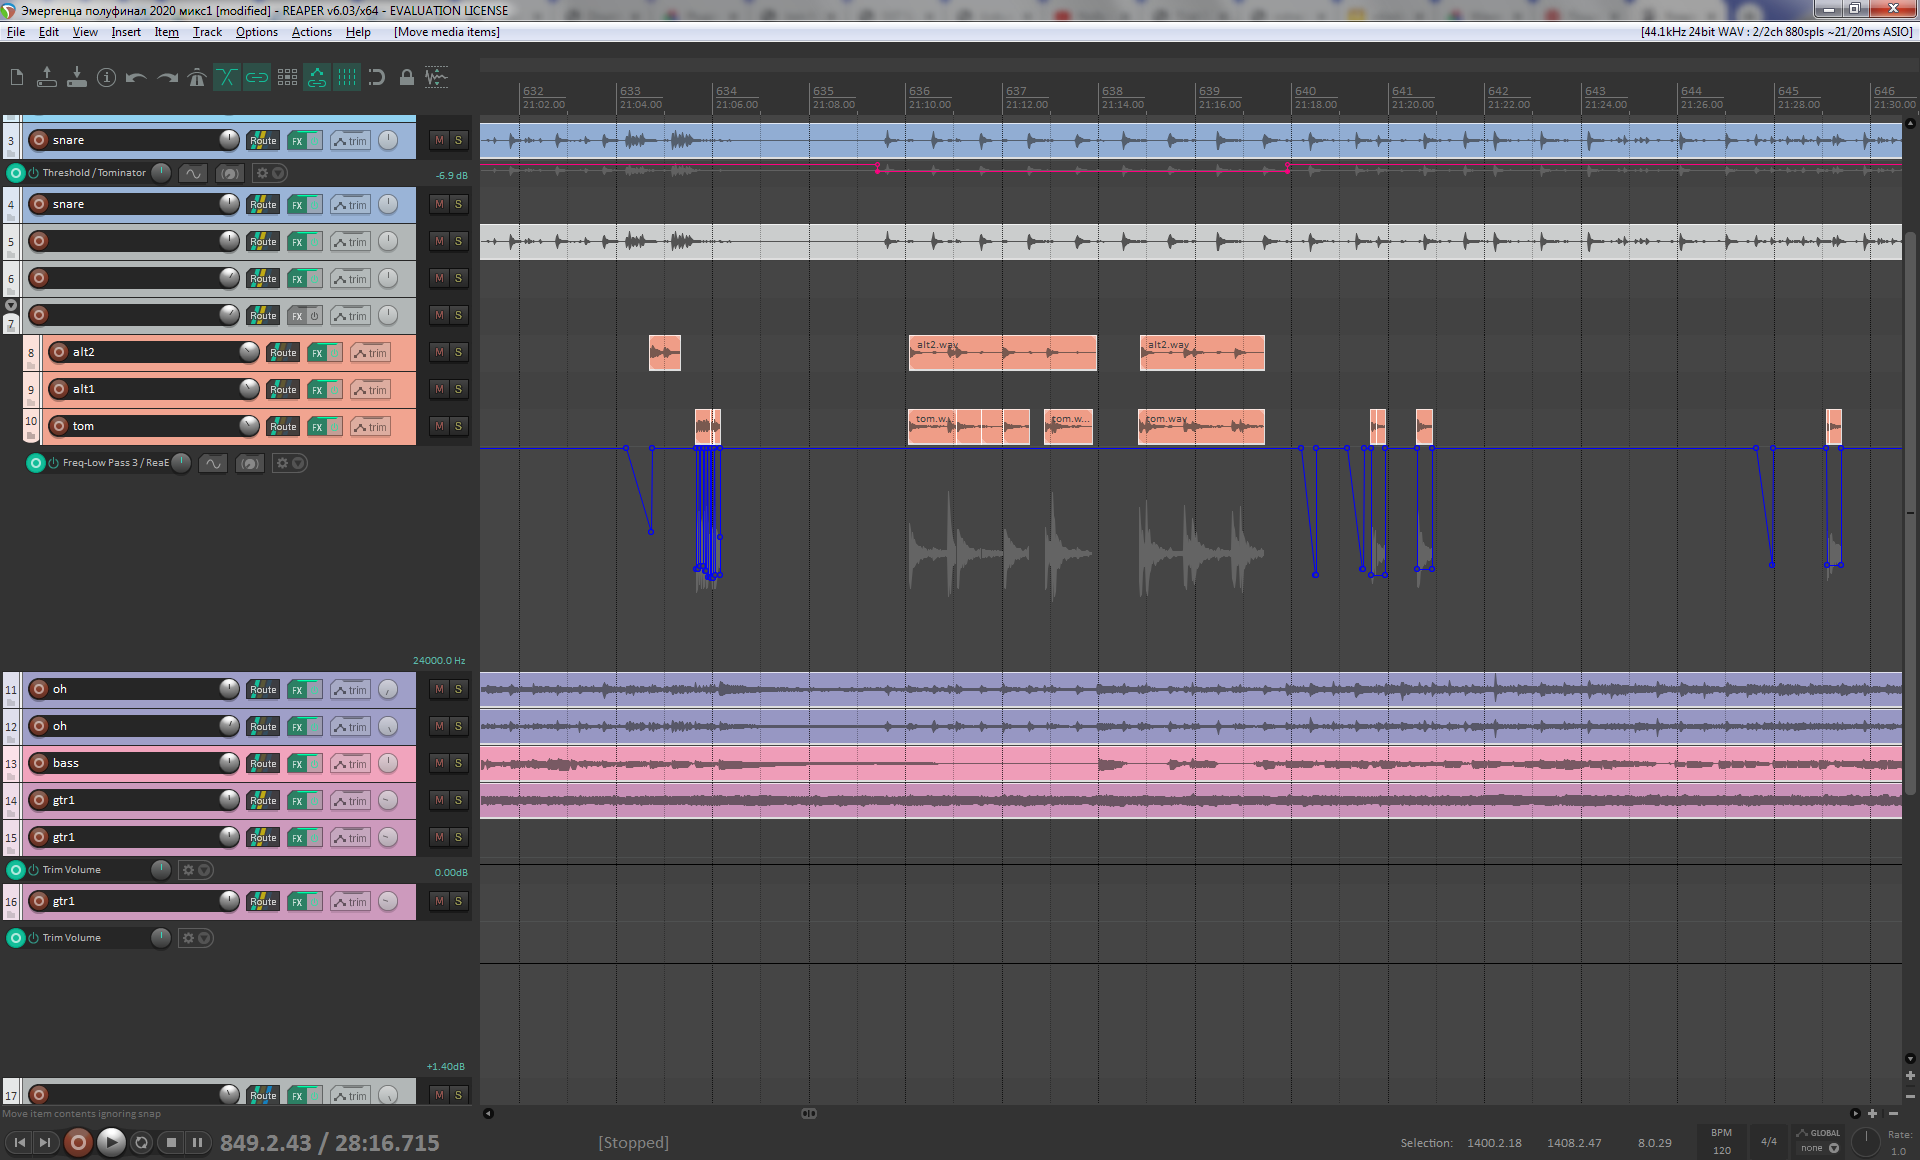The width and height of the screenshot is (1920, 1160).
Task: Open the File menu
Action: 16,32
